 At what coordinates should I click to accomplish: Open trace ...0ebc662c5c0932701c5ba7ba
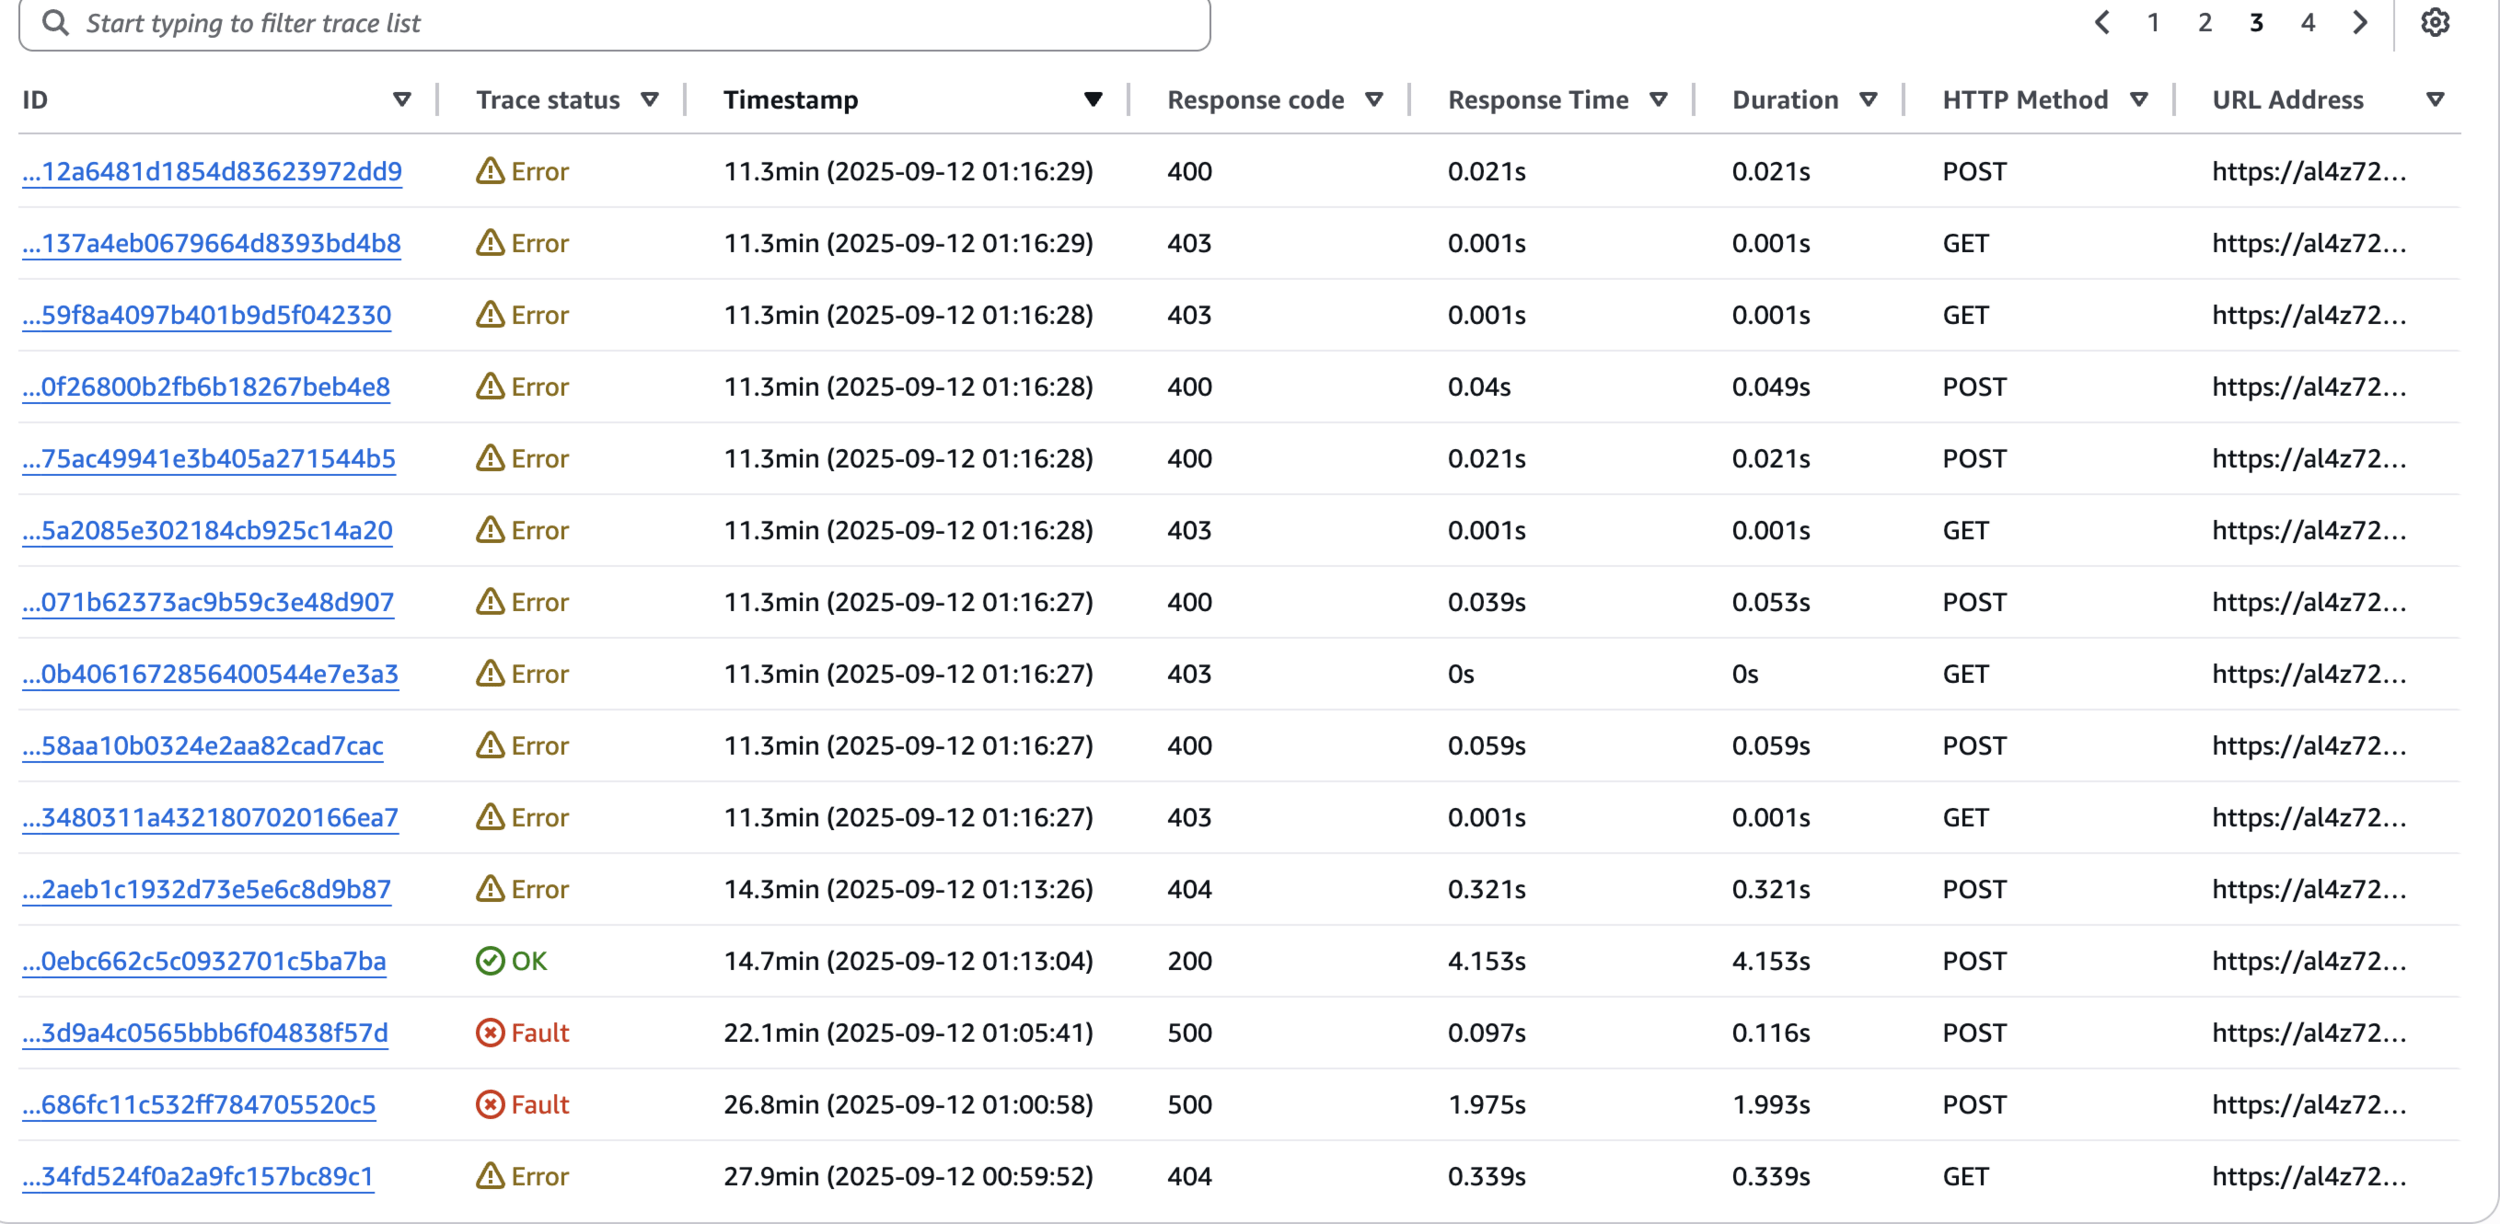pyautogui.click(x=204, y=962)
